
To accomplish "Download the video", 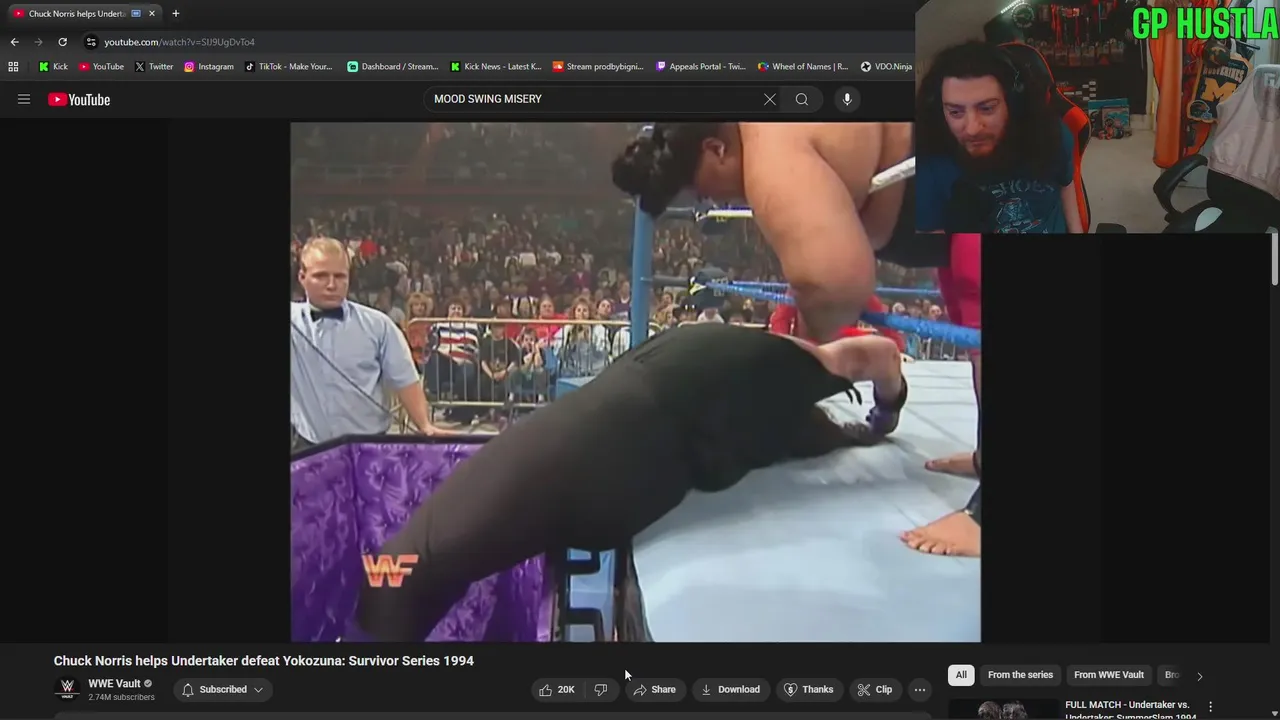I will (730, 689).
